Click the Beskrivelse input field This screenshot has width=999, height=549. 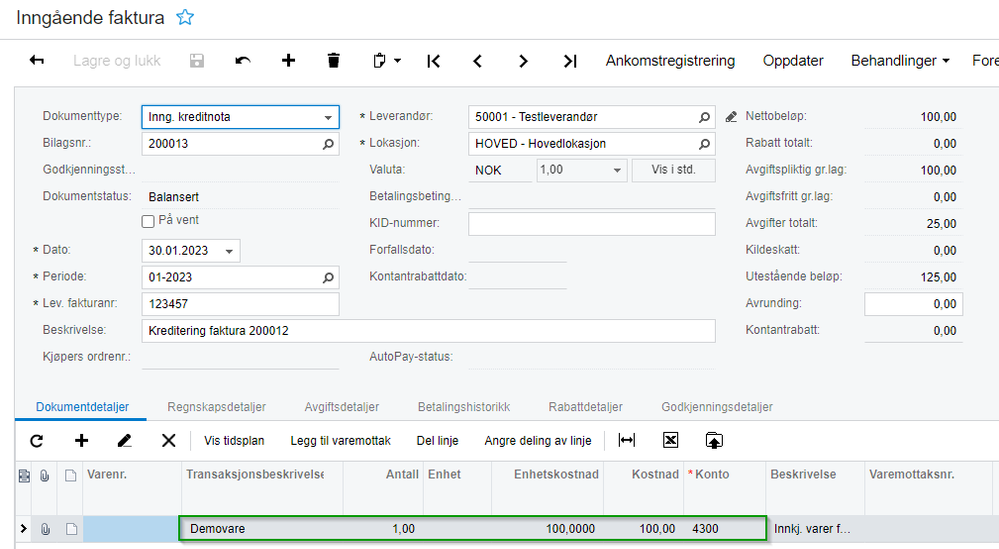[428, 331]
